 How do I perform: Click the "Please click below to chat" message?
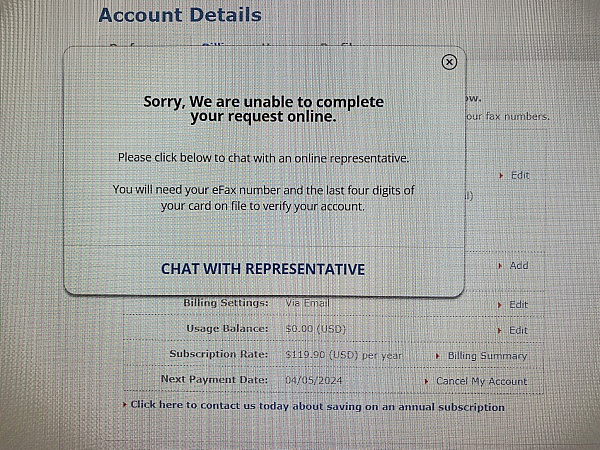click(263, 158)
